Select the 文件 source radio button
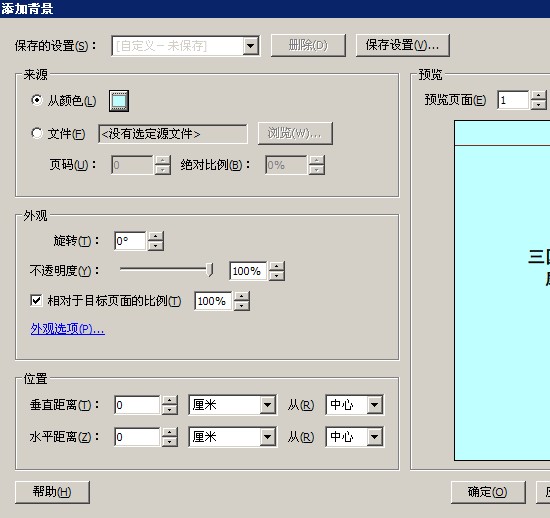 (x=37, y=133)
